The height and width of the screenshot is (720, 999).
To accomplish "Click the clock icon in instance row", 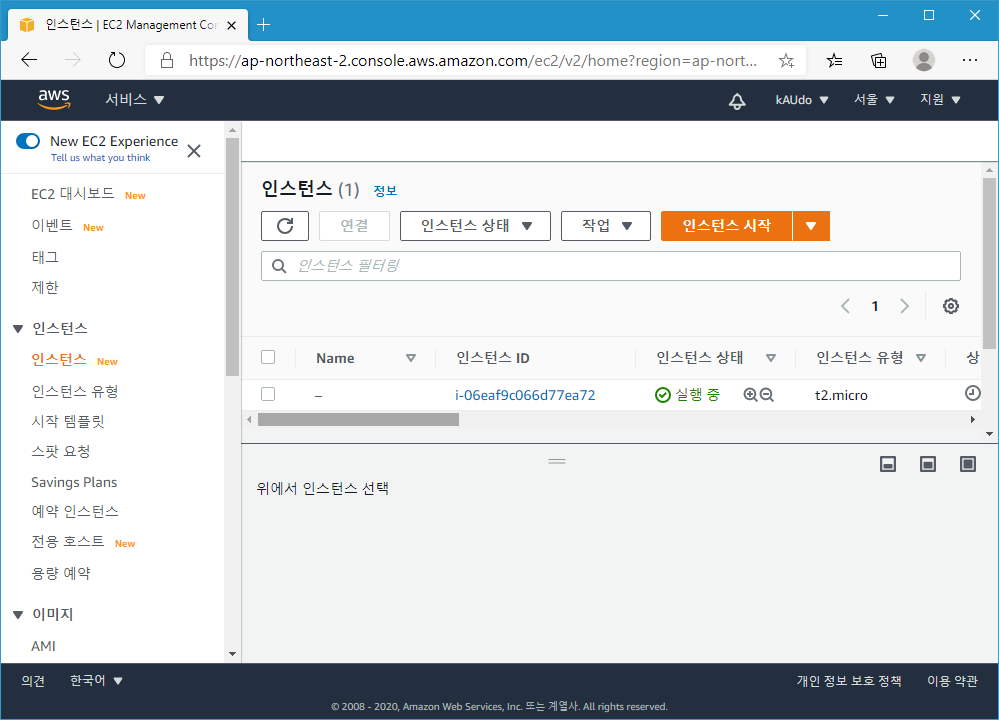I will tap(972, 393).
